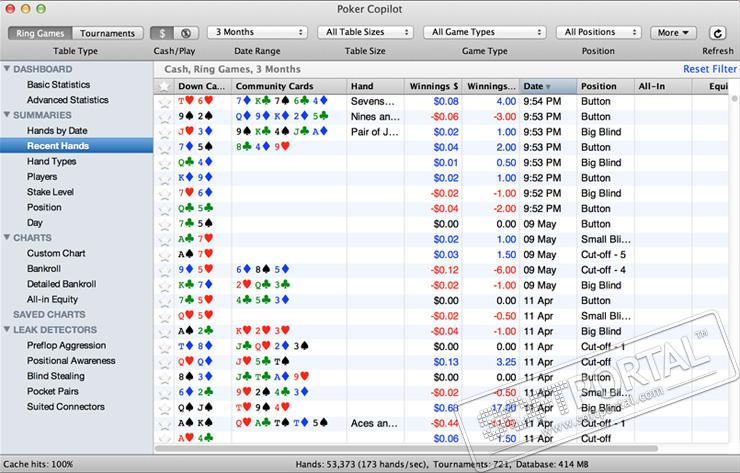This screenshot has height=473, width=740.
Task: Sort by the Community Cards column header
Action: [289, 86]
